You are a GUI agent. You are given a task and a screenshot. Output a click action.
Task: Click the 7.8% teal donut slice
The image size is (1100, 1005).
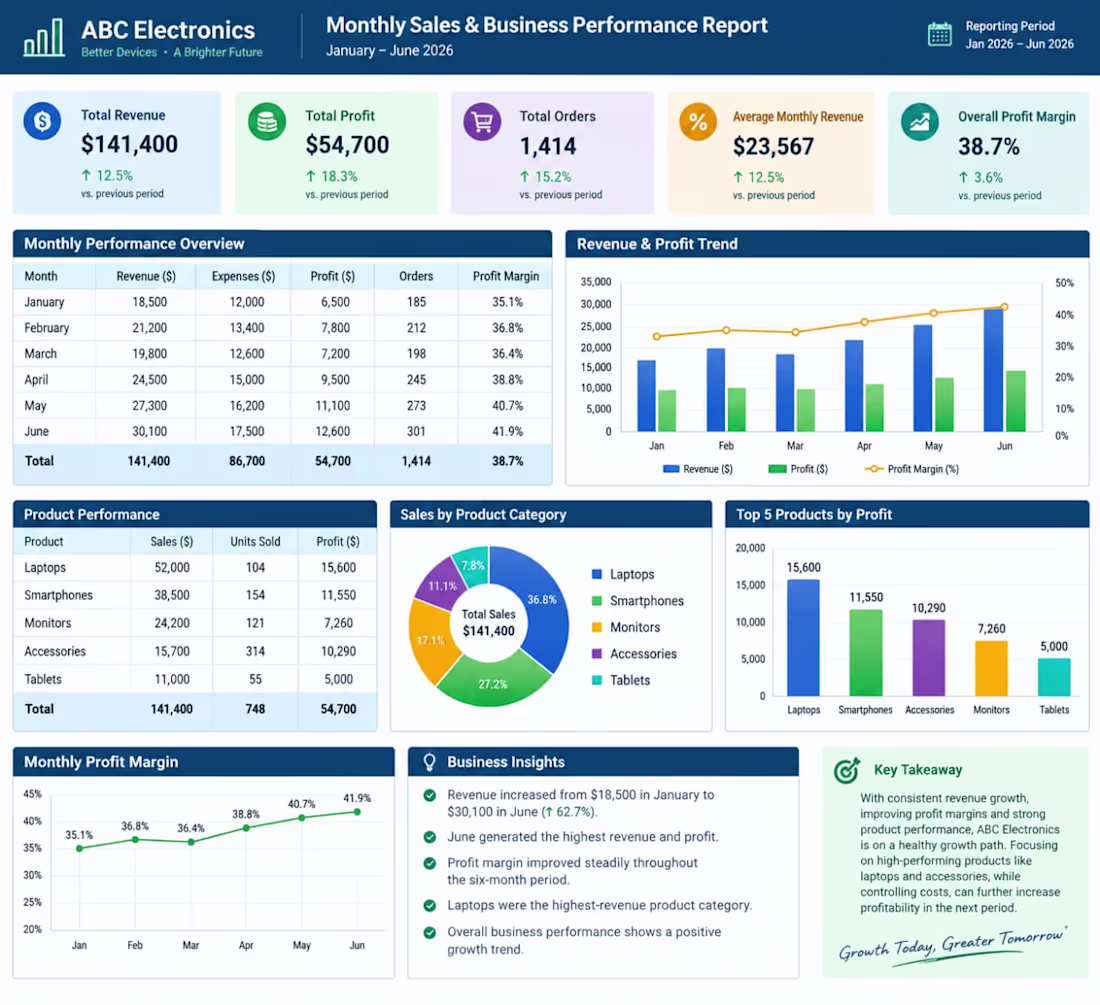tap(473, 565)
